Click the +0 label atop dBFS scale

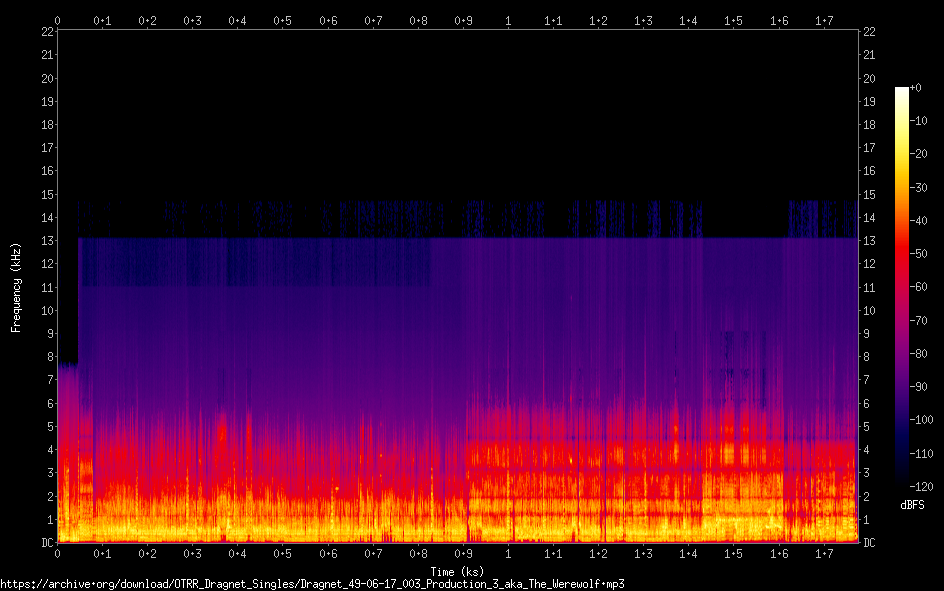pos(917,88)
